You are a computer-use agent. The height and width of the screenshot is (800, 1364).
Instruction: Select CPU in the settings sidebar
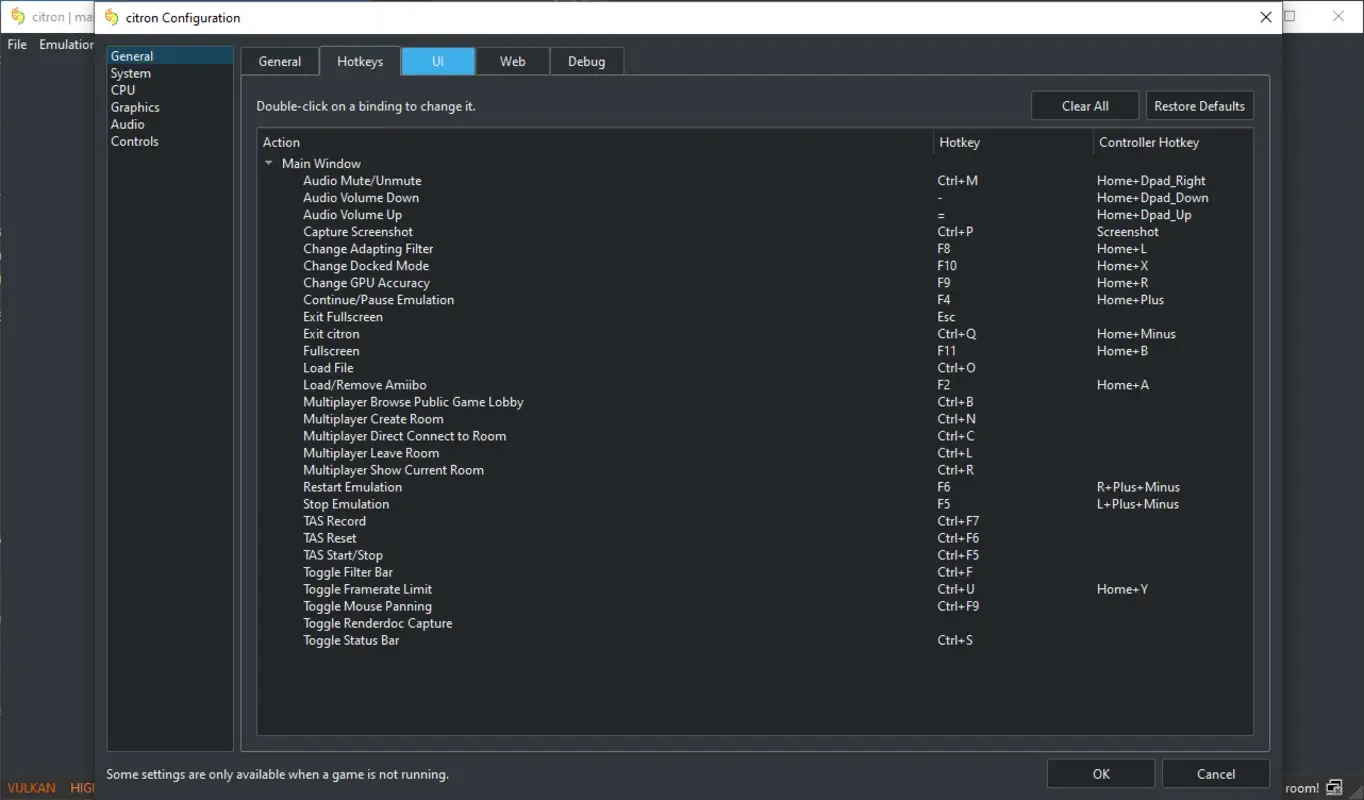pyautogui.click(x=122, y=90)
